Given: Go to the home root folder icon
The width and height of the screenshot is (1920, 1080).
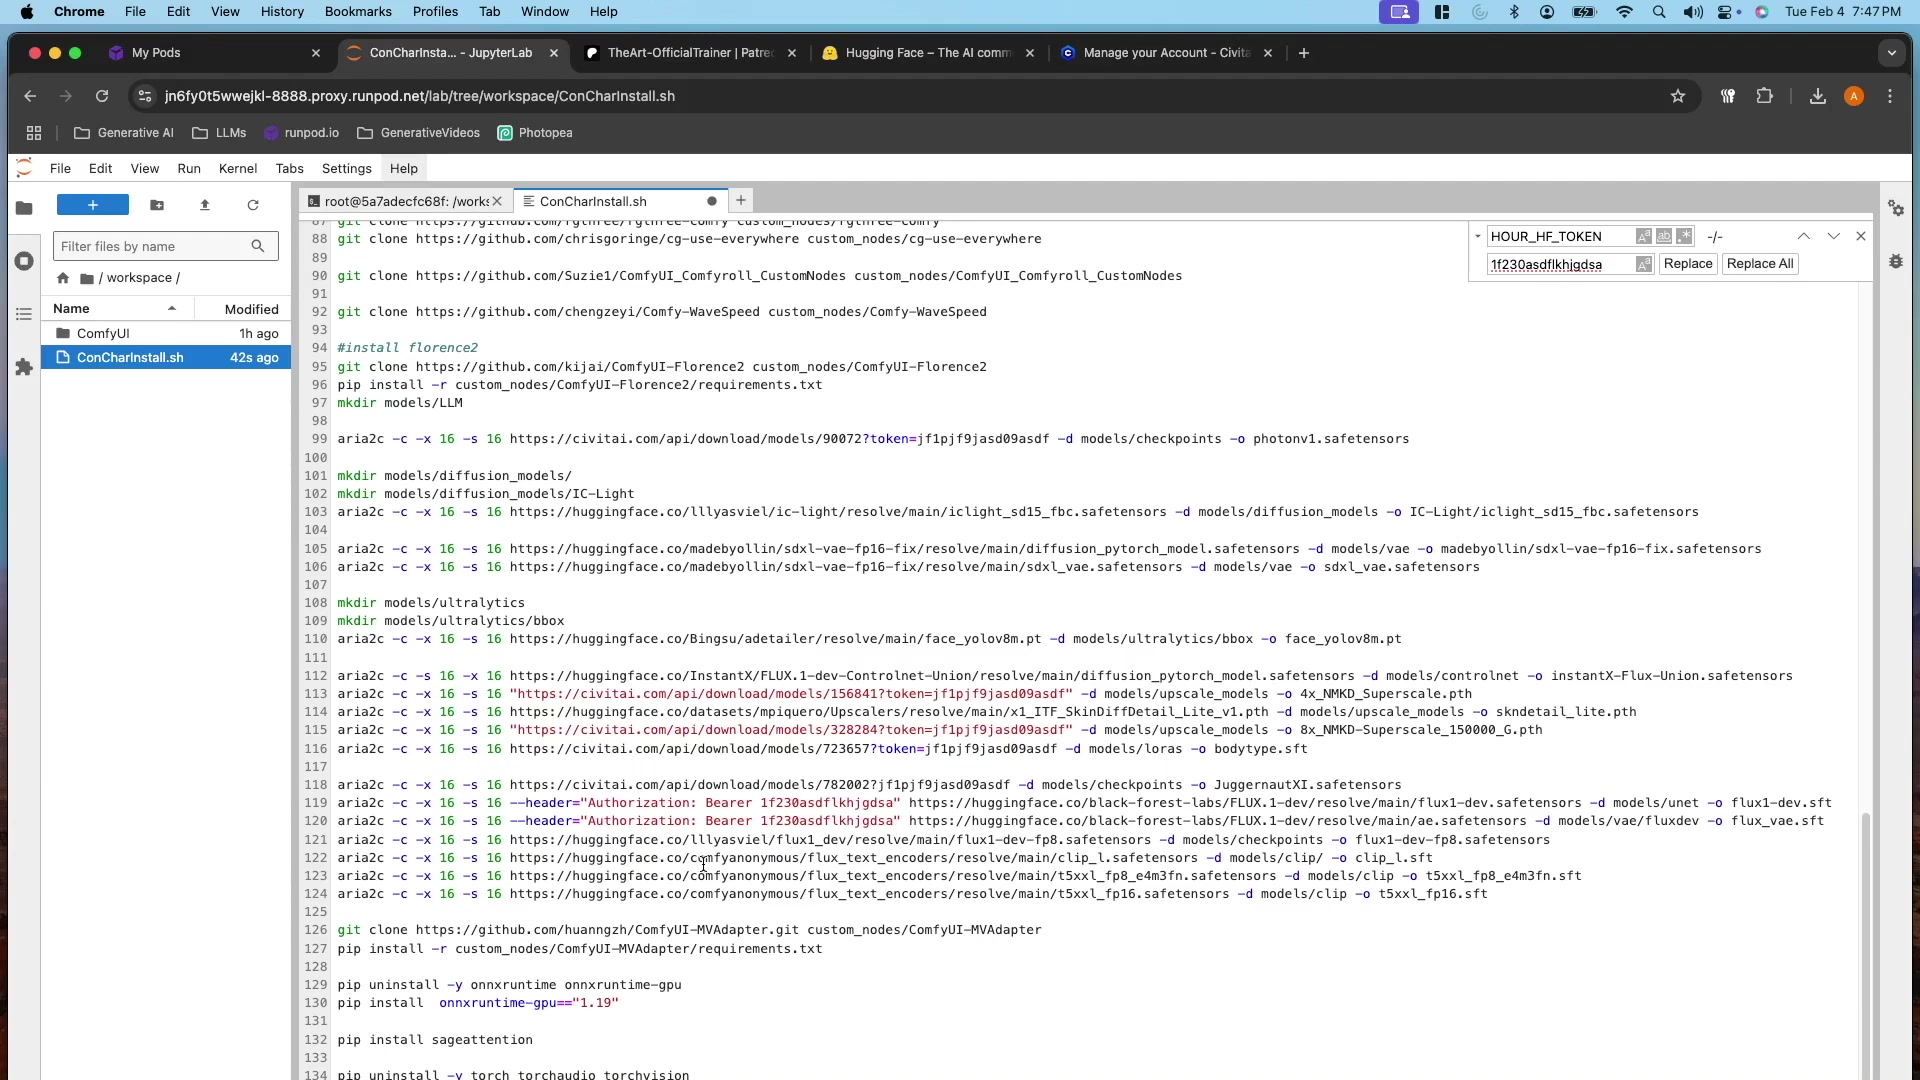Looking at the screenshot, I should pos(63,278).
